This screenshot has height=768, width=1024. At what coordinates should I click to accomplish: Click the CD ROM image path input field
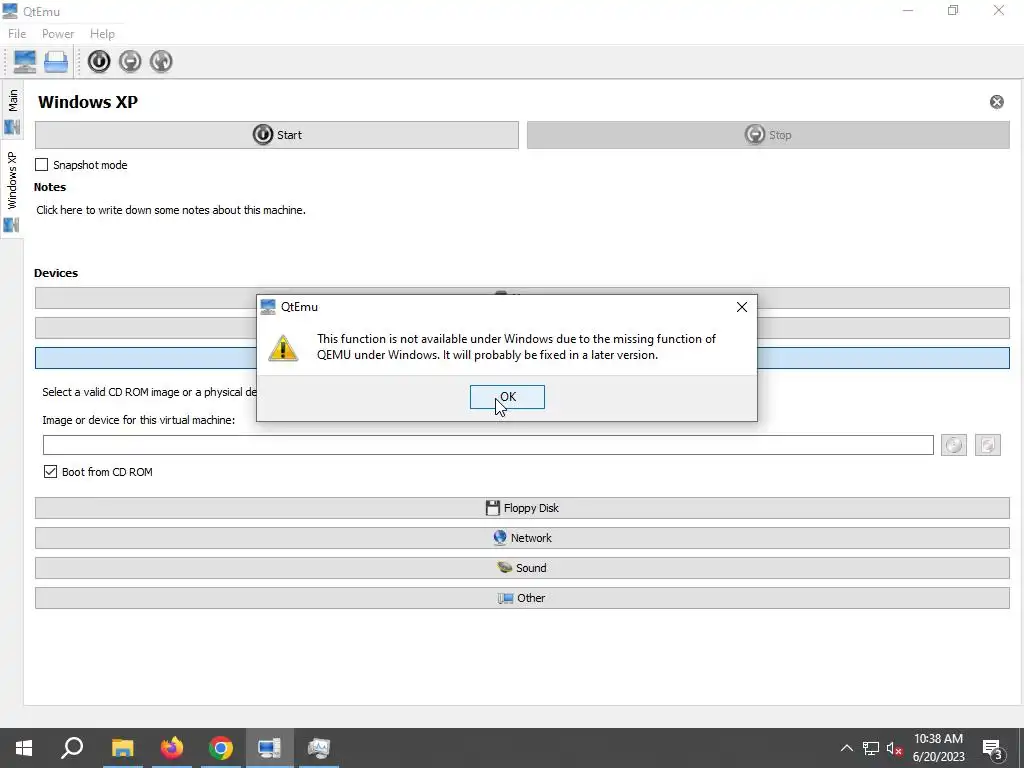(x=488, y=445)
